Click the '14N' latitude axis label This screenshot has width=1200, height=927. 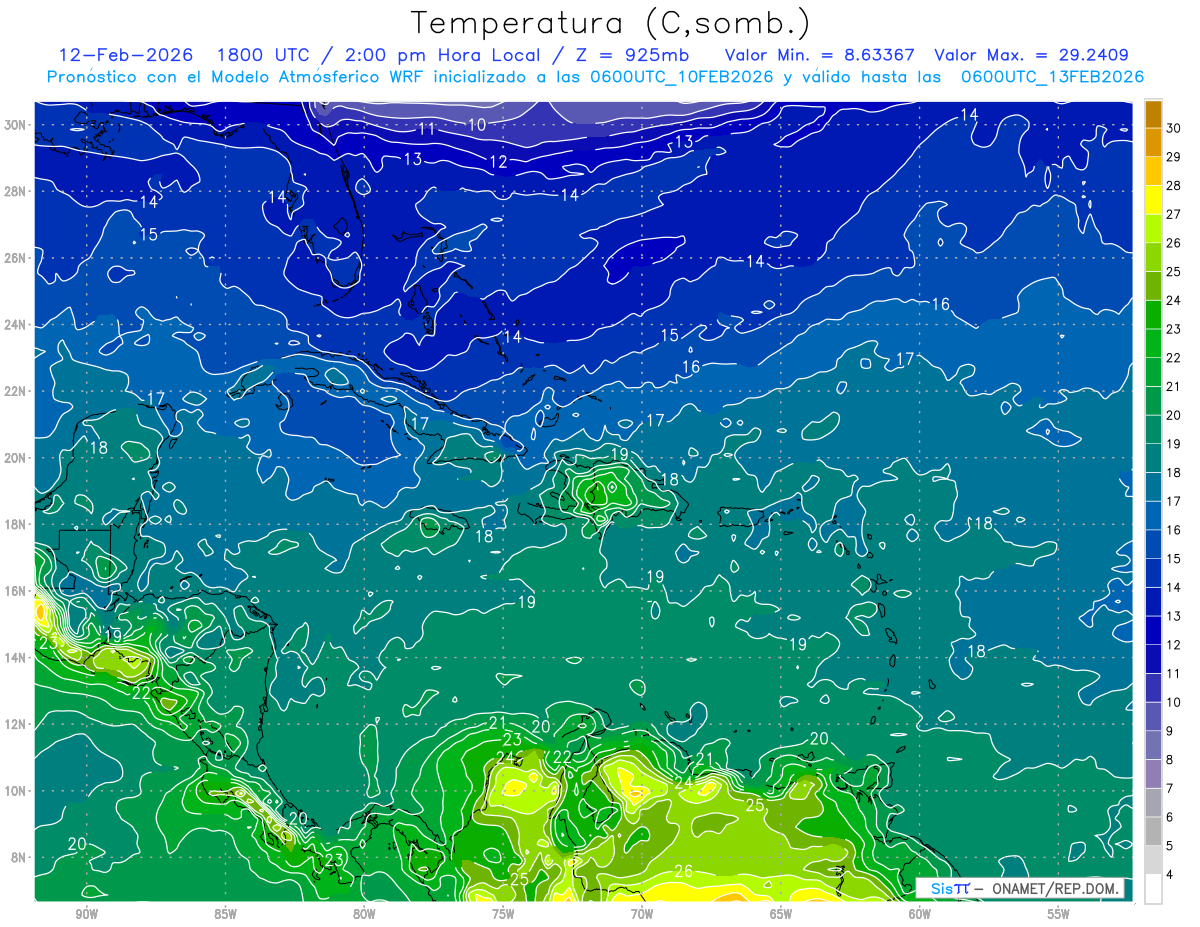click(x=17, y=657)
